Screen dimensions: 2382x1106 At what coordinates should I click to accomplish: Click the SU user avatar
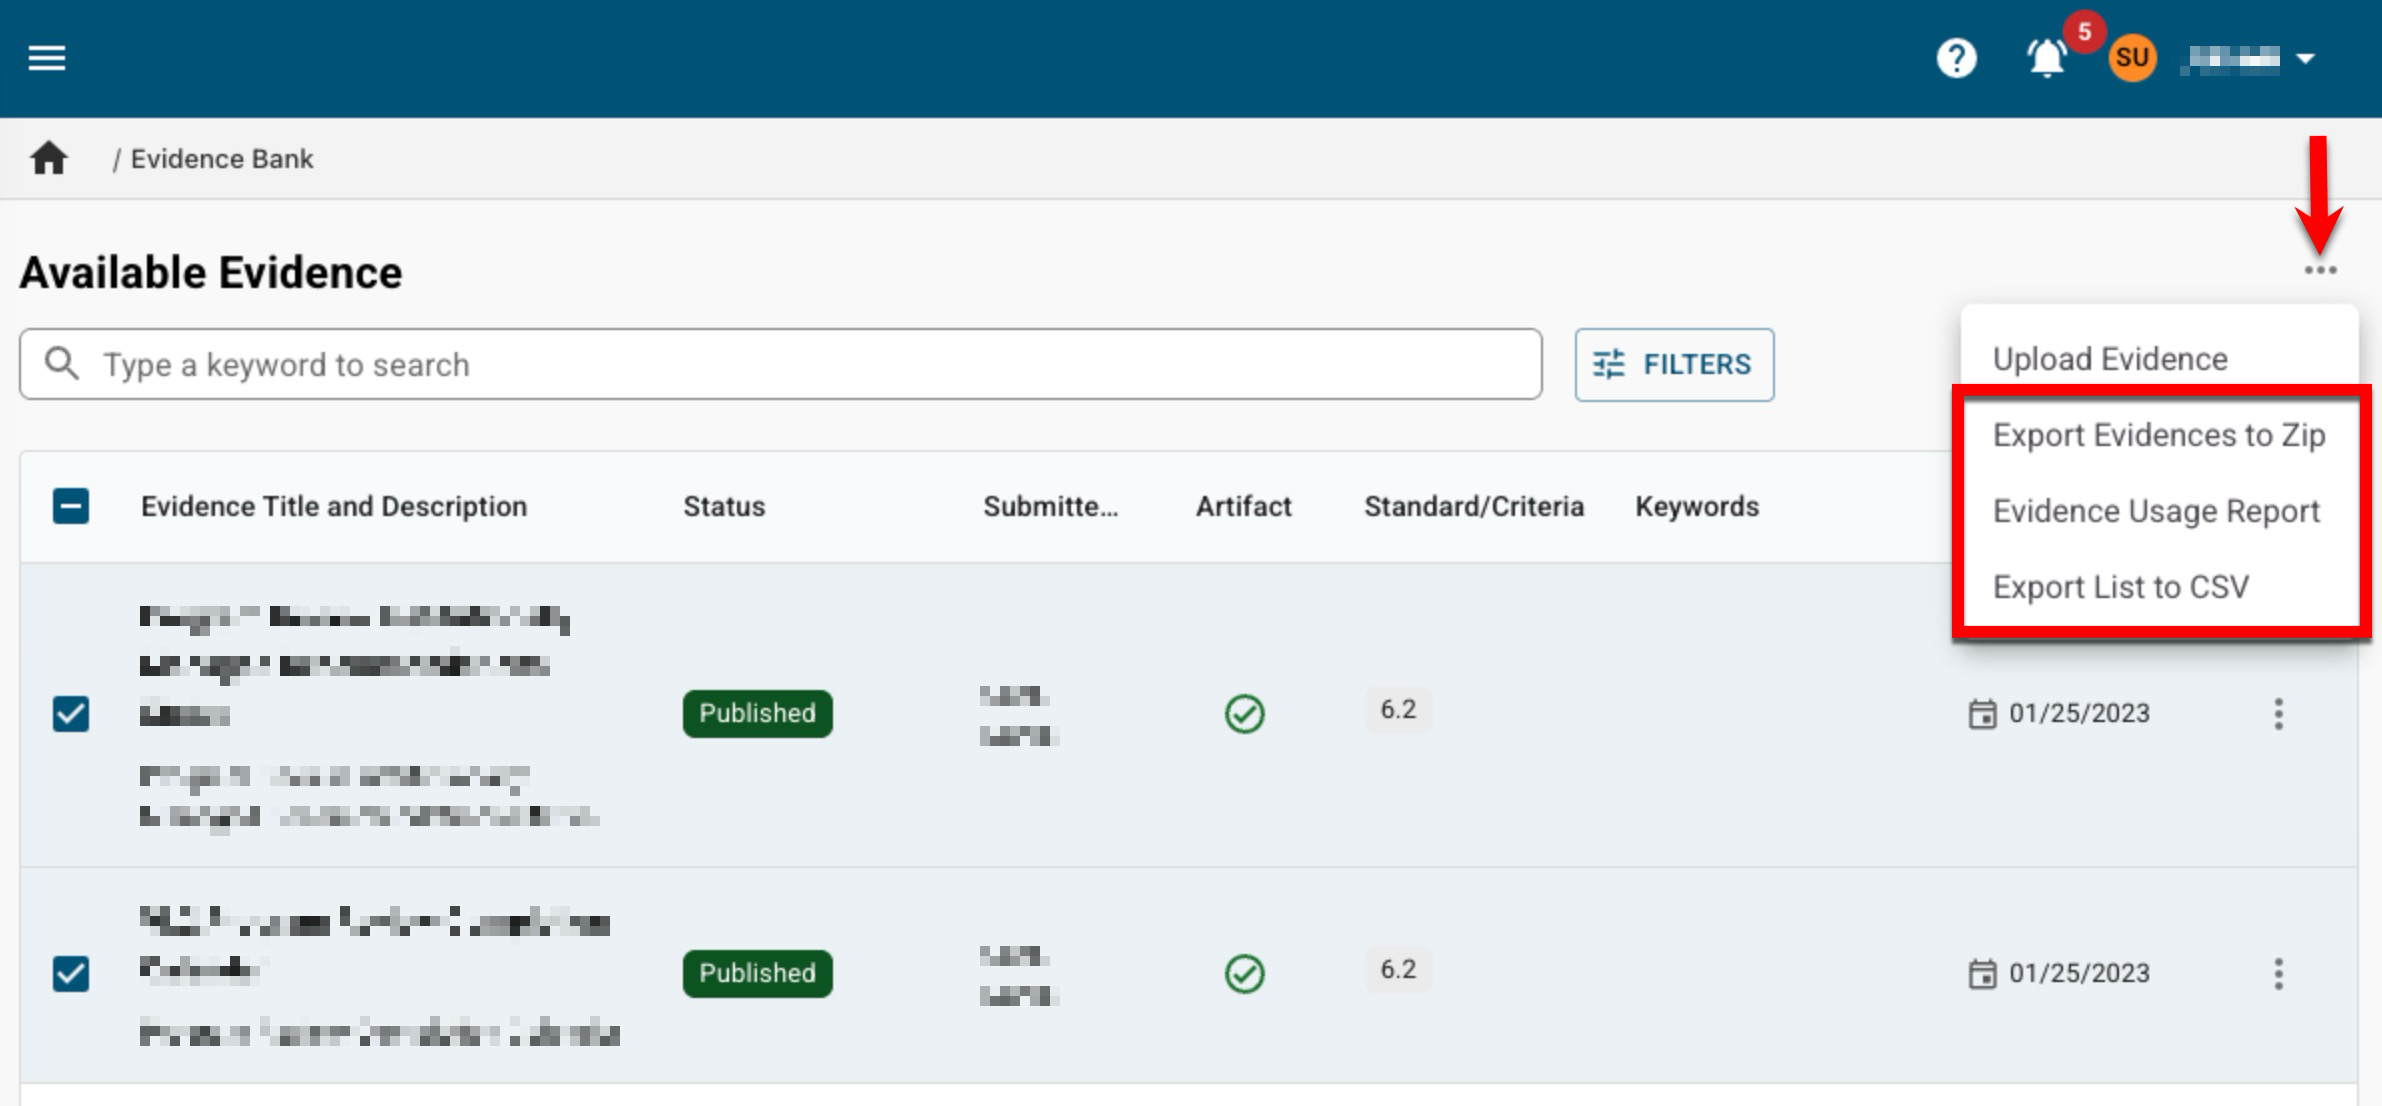(2131, 58)
